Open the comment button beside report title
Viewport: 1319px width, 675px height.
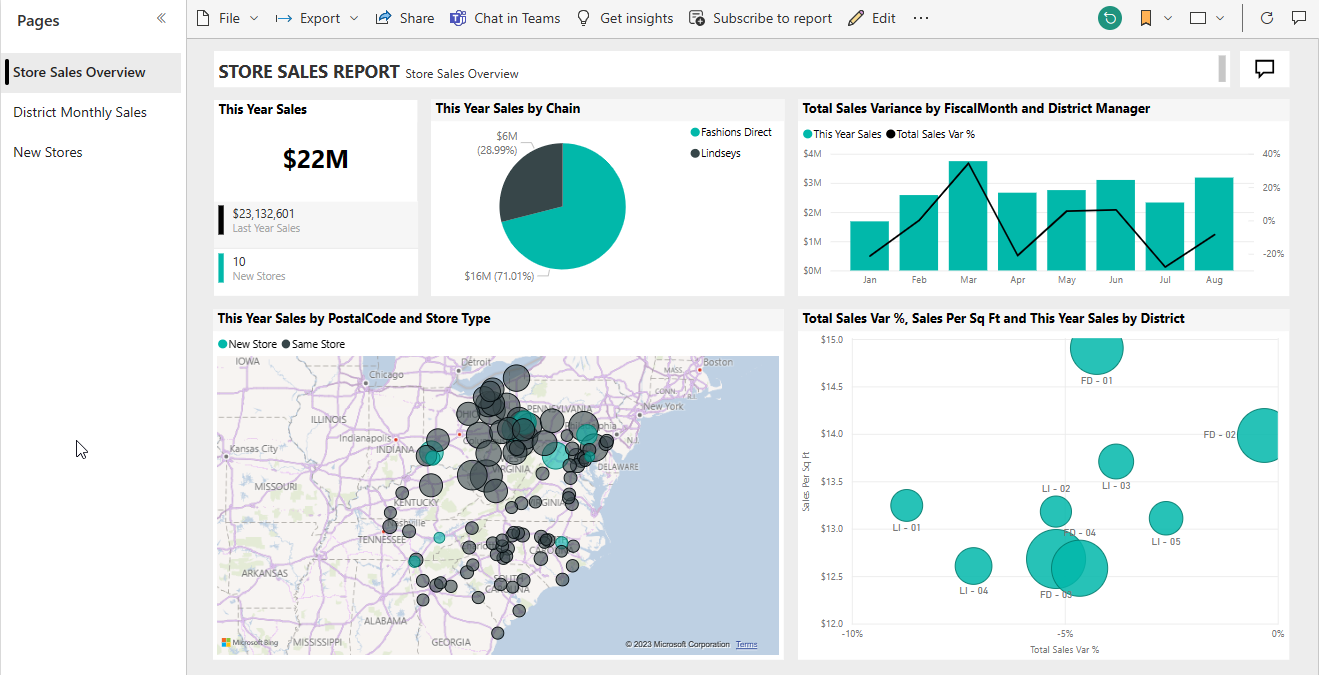pos(1264,69)
